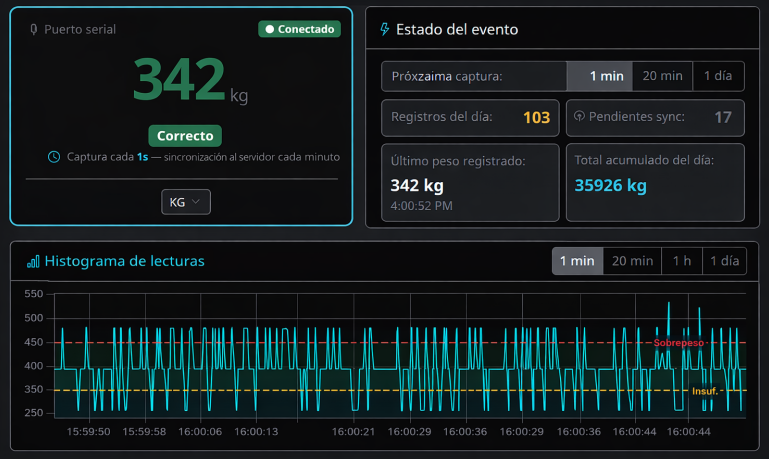Click the timestamp 4:00:52 PM
The height and width of the screenshot is (459, 769).
pos(421,206)
